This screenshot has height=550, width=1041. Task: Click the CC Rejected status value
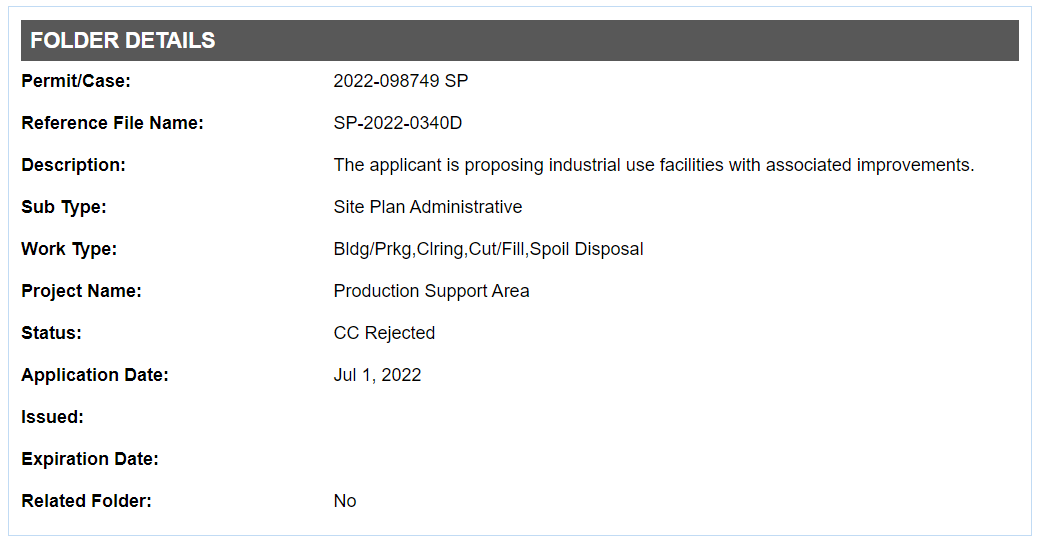384,333
